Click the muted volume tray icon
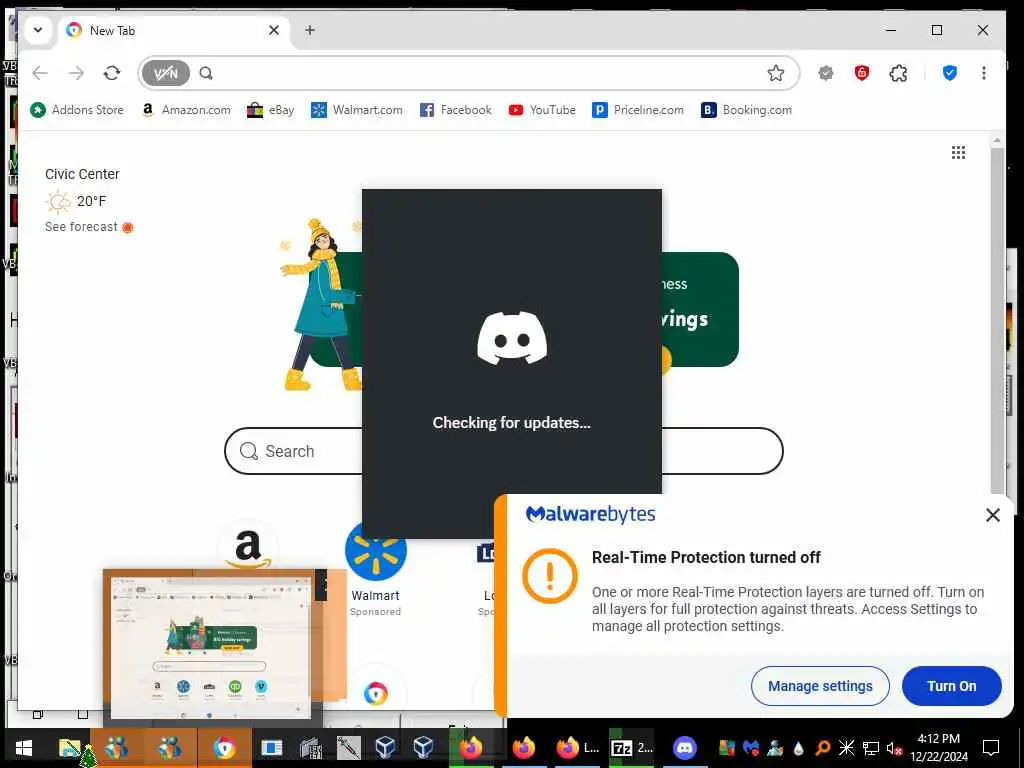 coord(894,748)
